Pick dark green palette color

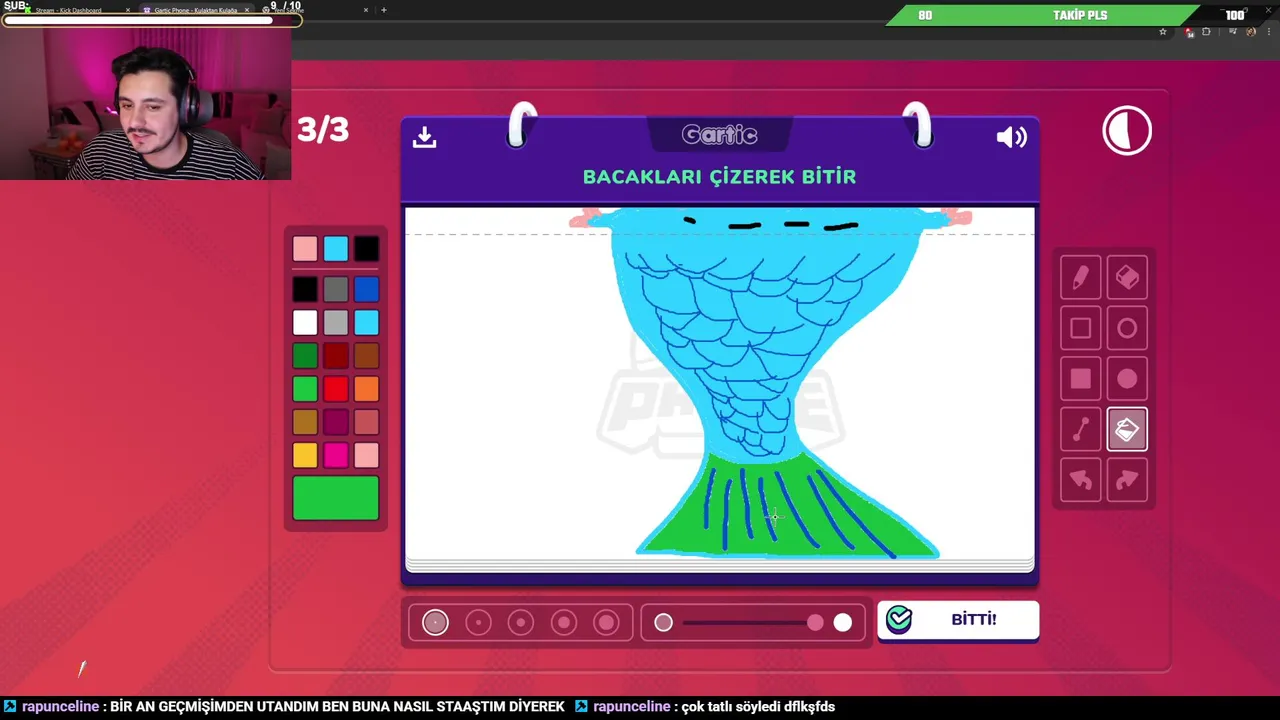(305, 356)
